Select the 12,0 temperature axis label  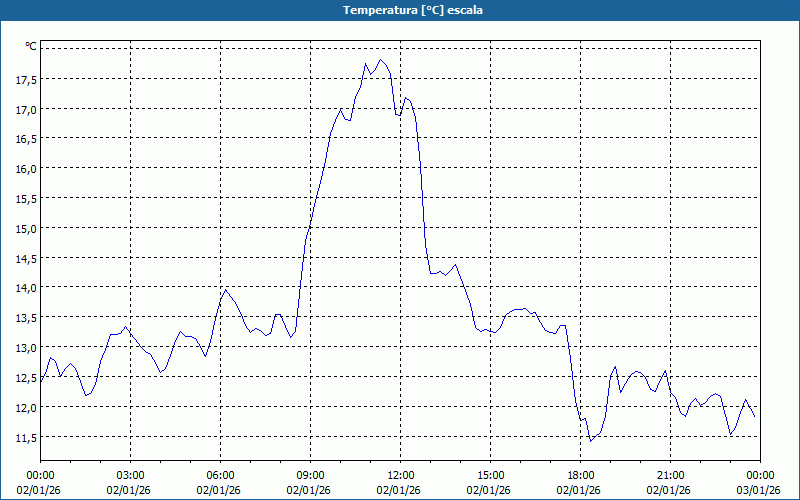click(25, 407)
